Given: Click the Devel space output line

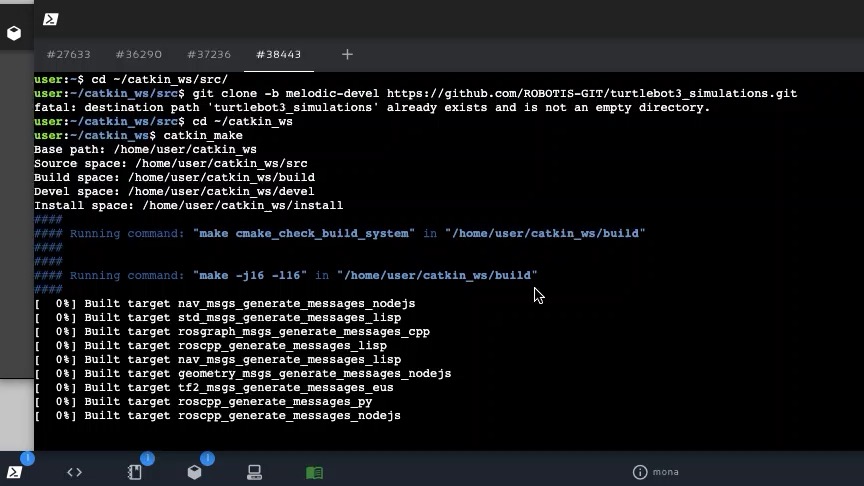Looking at the screenshot, I should click(x=174, y=192).
